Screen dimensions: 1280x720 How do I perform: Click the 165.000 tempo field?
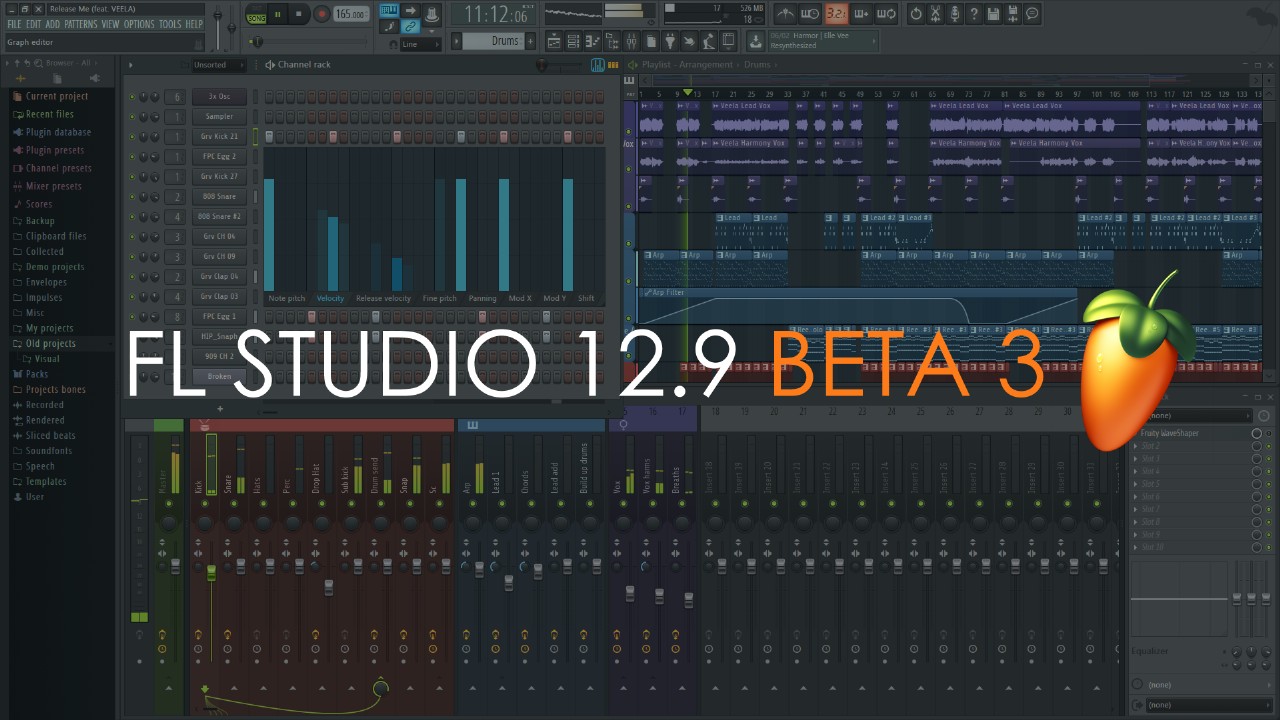351,14
